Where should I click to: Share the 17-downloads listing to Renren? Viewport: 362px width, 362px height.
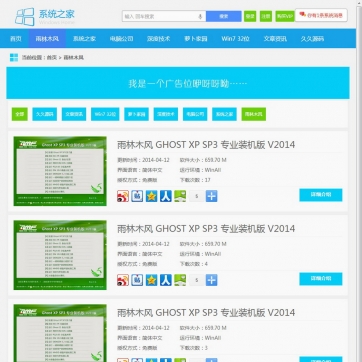[166, 196]
